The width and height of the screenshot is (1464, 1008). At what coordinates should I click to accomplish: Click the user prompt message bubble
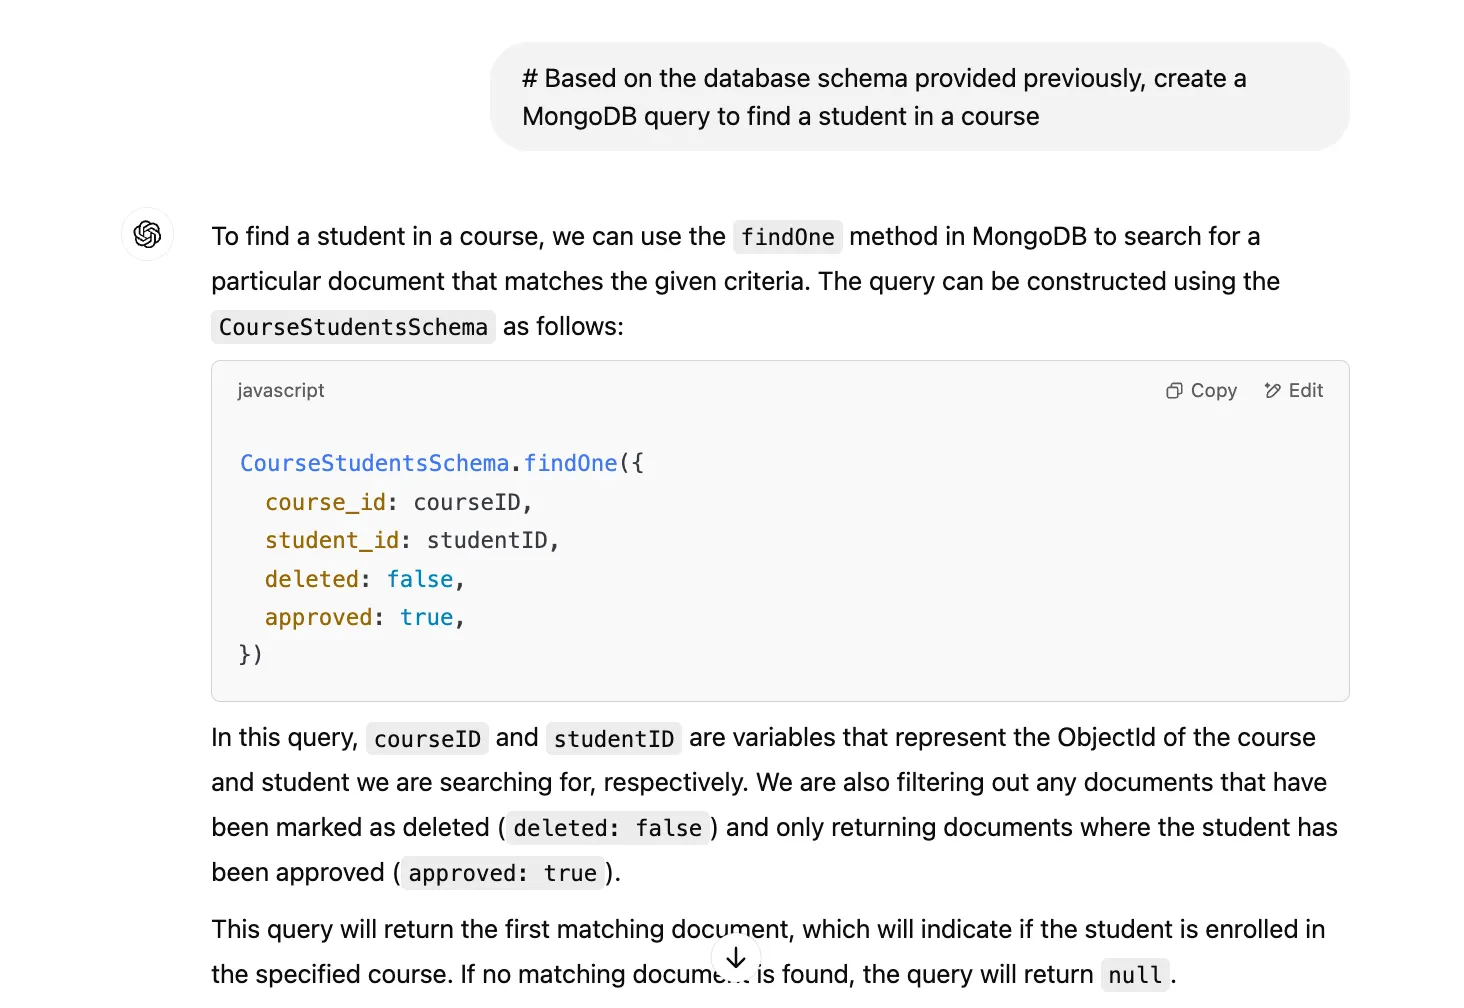coord(919,97)
